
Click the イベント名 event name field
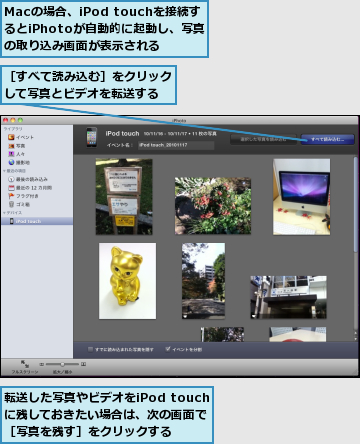176,145
